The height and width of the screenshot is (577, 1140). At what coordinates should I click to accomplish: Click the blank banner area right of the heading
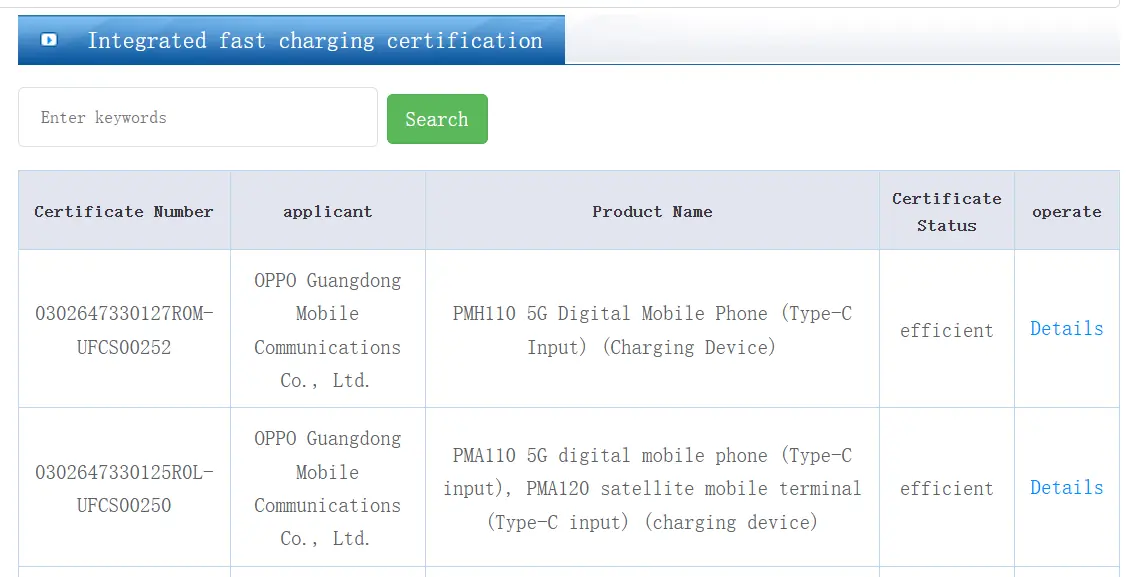tap(842, 40)
